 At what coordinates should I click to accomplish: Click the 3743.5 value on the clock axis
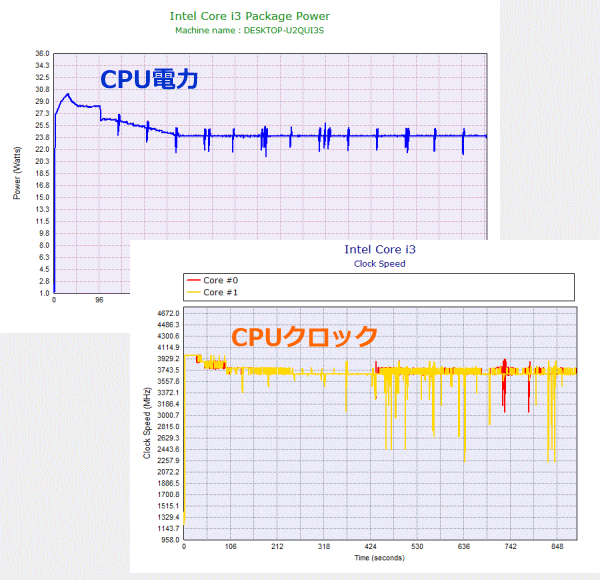click(x=168, y=370)
